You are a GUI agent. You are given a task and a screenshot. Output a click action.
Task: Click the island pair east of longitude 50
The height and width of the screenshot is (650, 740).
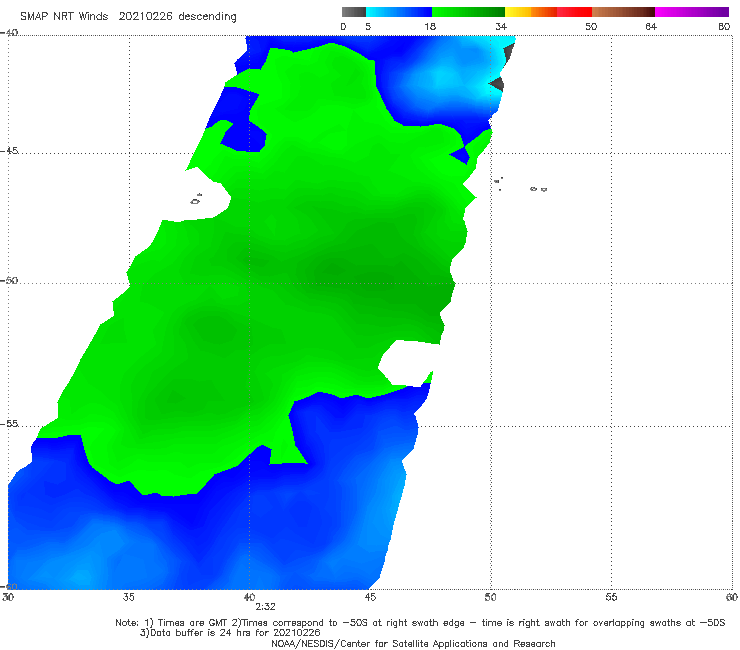click(538, 189)
